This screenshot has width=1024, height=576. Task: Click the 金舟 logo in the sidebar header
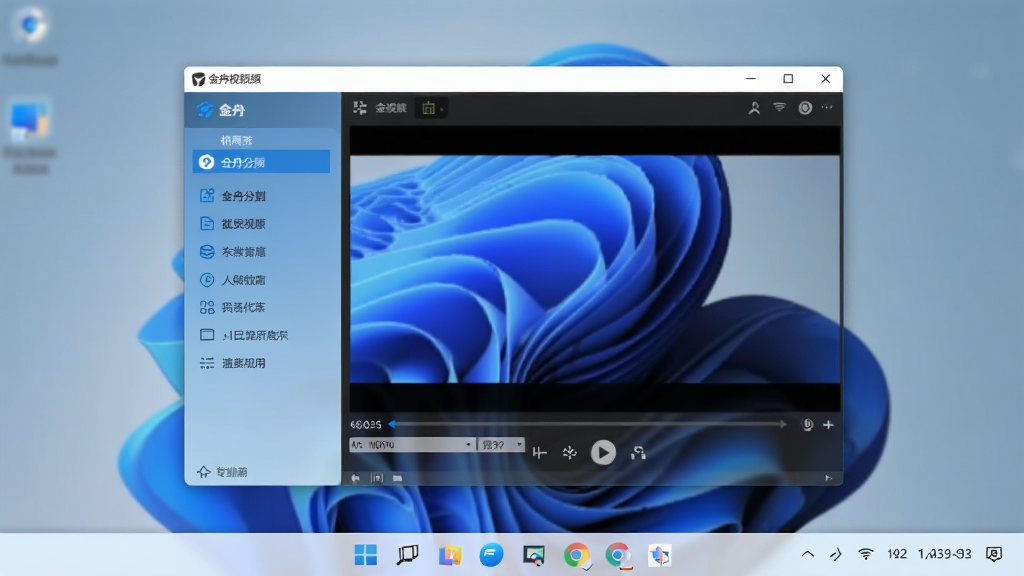point(205,110)
